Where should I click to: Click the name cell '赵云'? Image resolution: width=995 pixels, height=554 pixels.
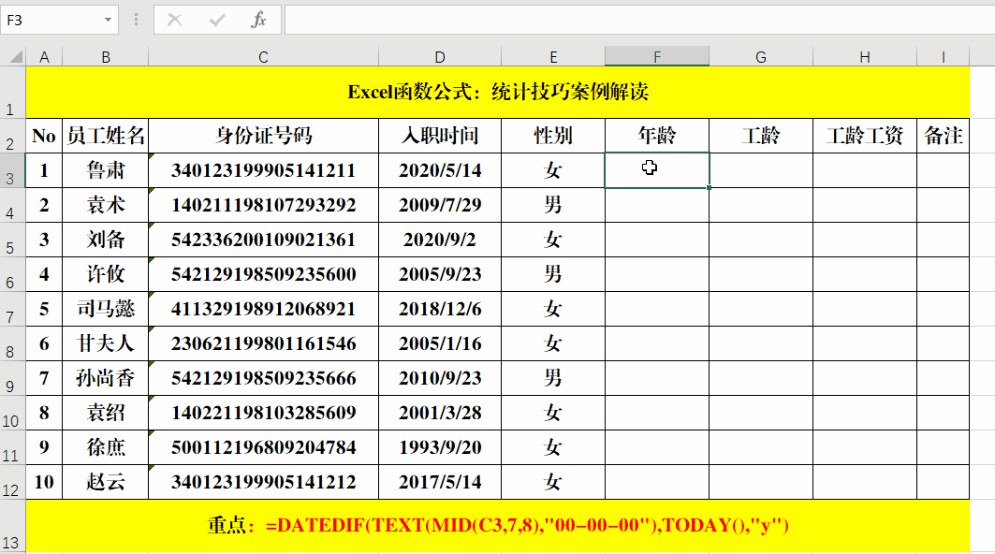point(105,482)
